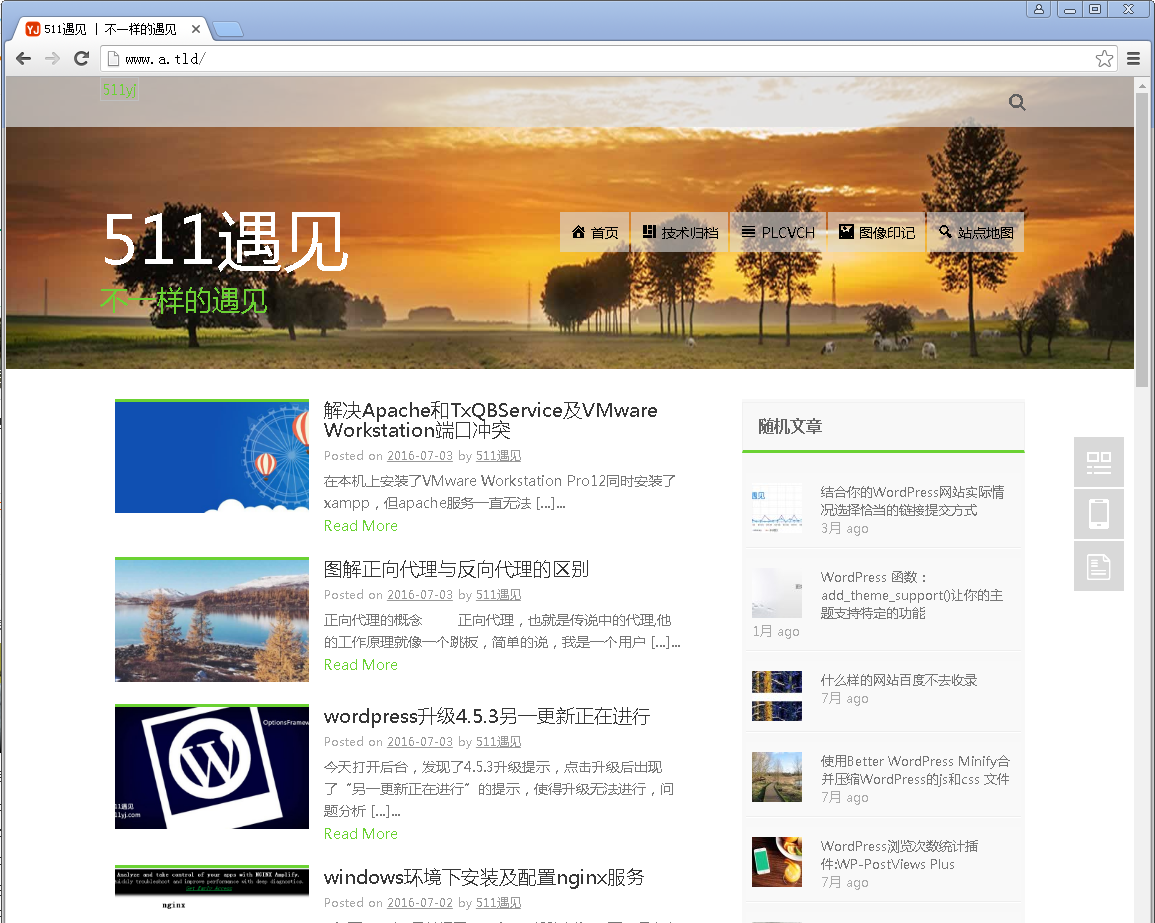
Task: Click the browser forward arrow
Action: coord(52,59)
